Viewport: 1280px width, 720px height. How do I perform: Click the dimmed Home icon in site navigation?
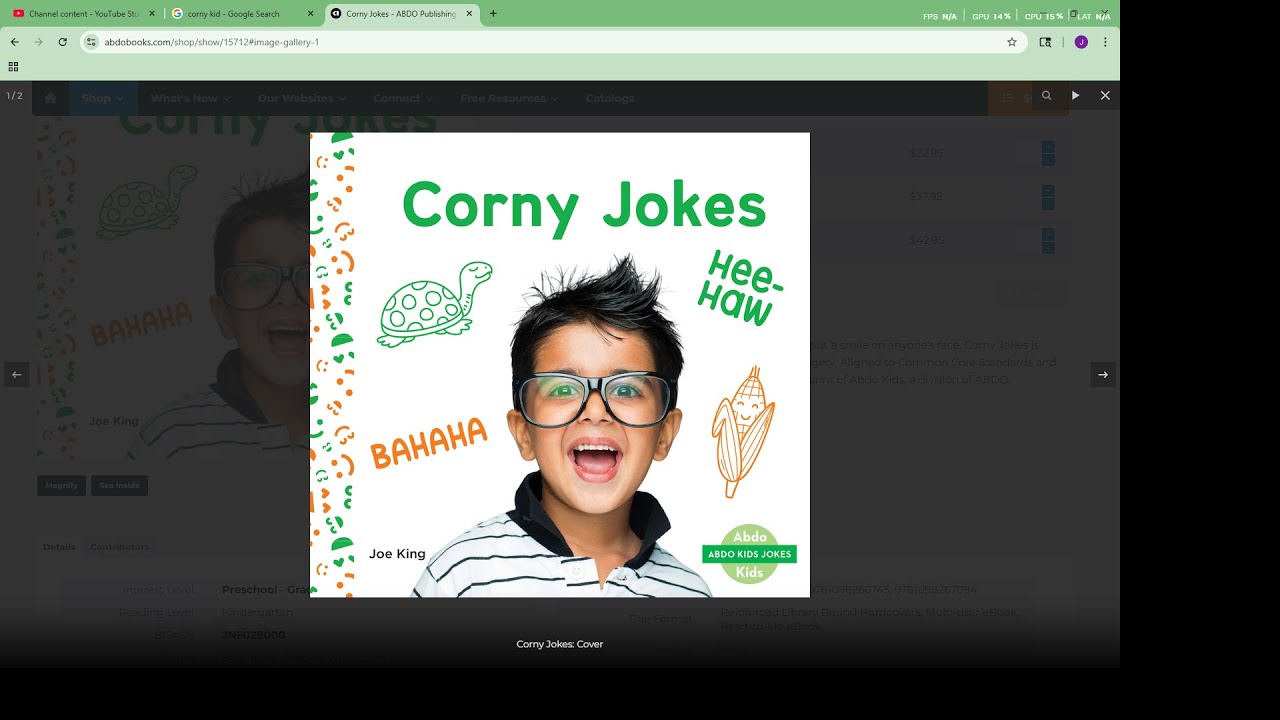(51, 98)
